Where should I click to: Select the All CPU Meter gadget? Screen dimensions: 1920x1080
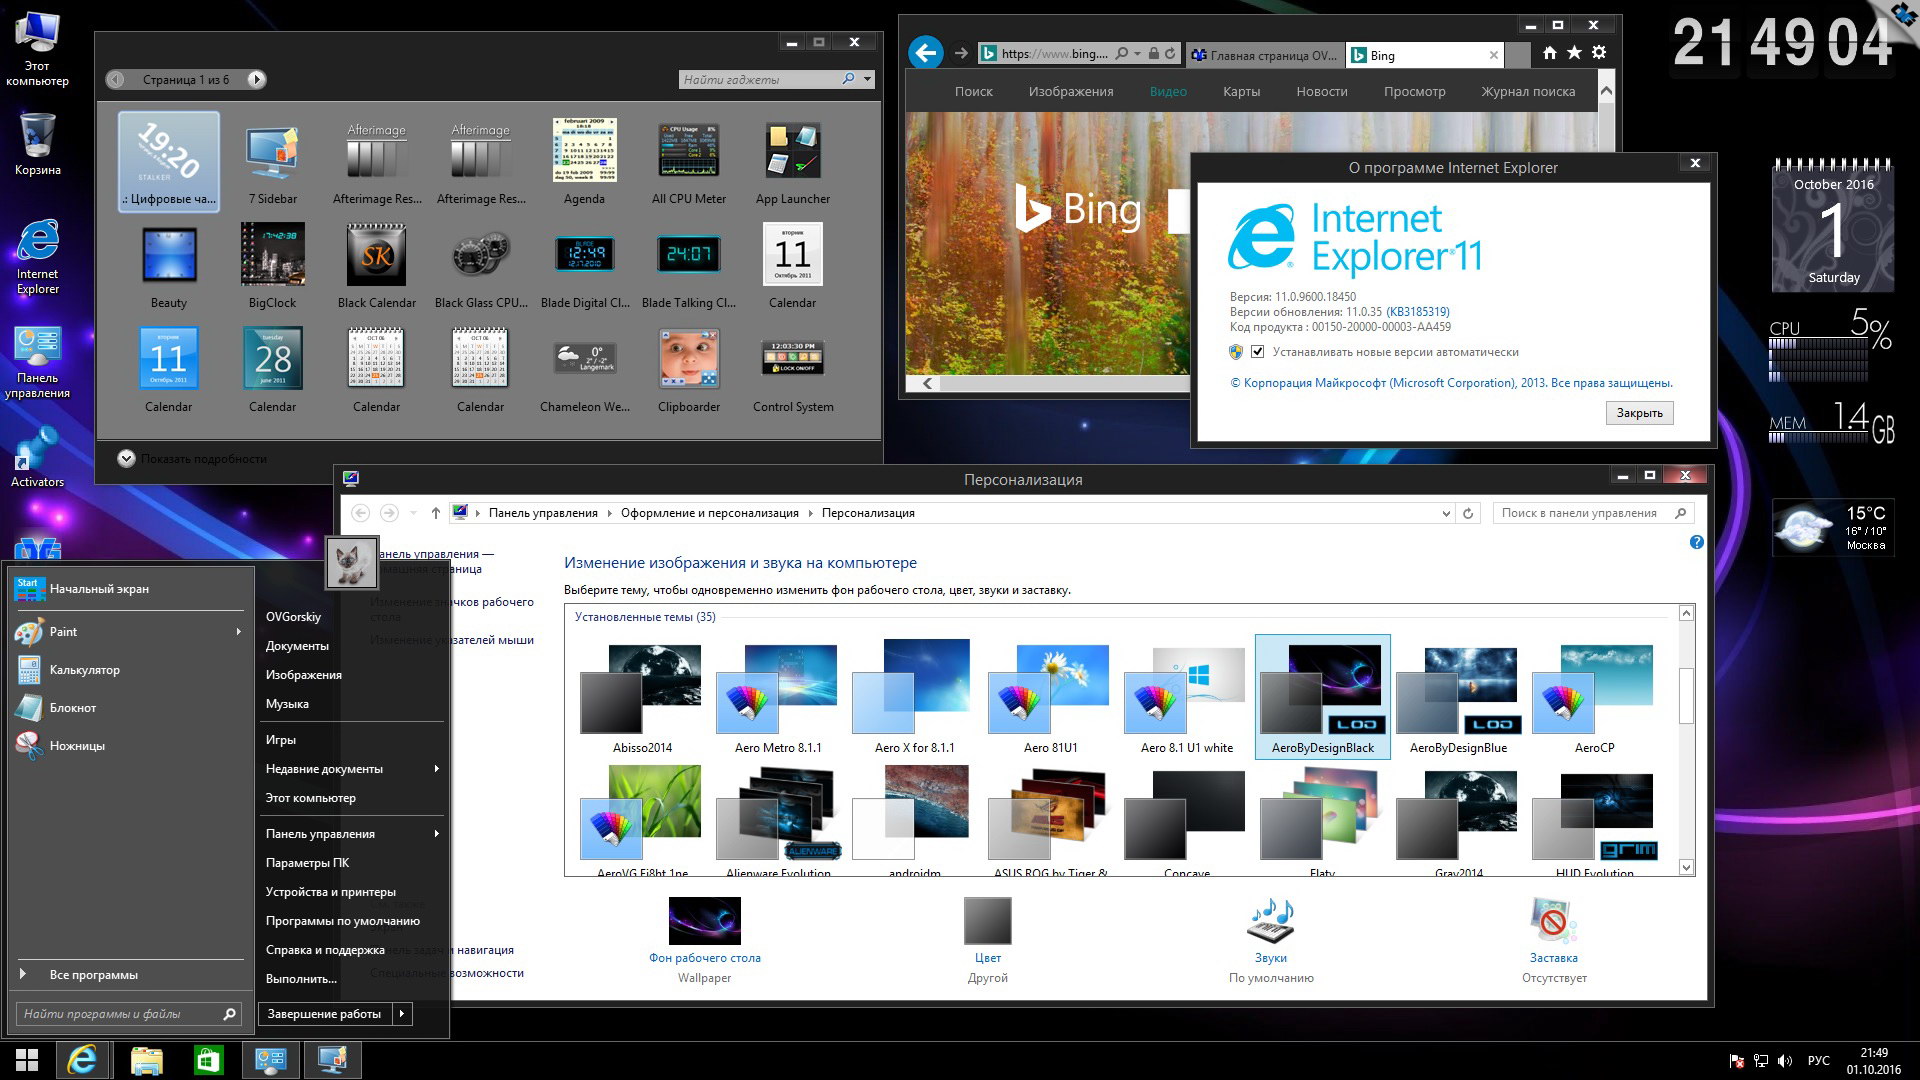(688, 161)
